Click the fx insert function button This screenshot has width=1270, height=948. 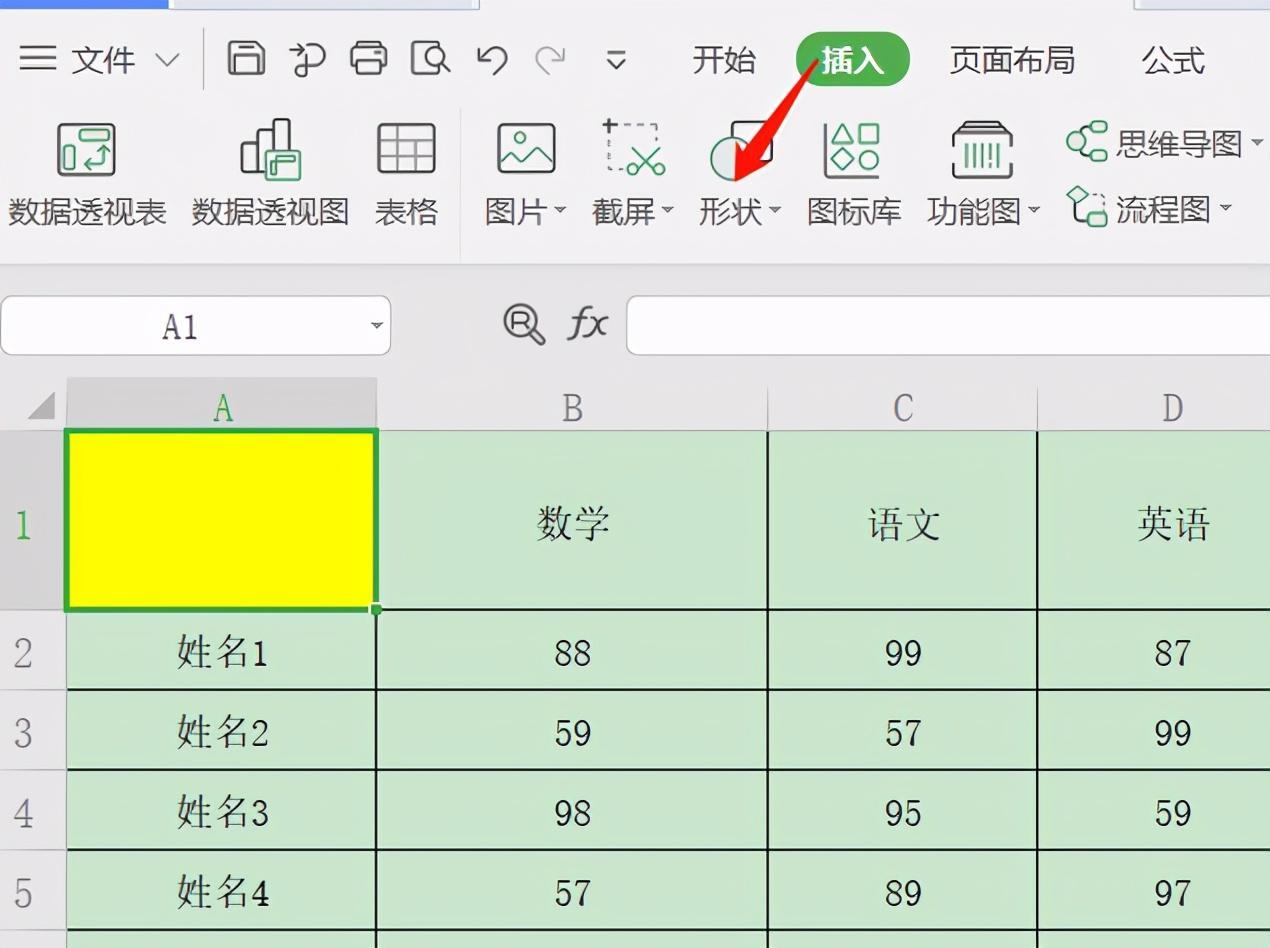point(587,324)
